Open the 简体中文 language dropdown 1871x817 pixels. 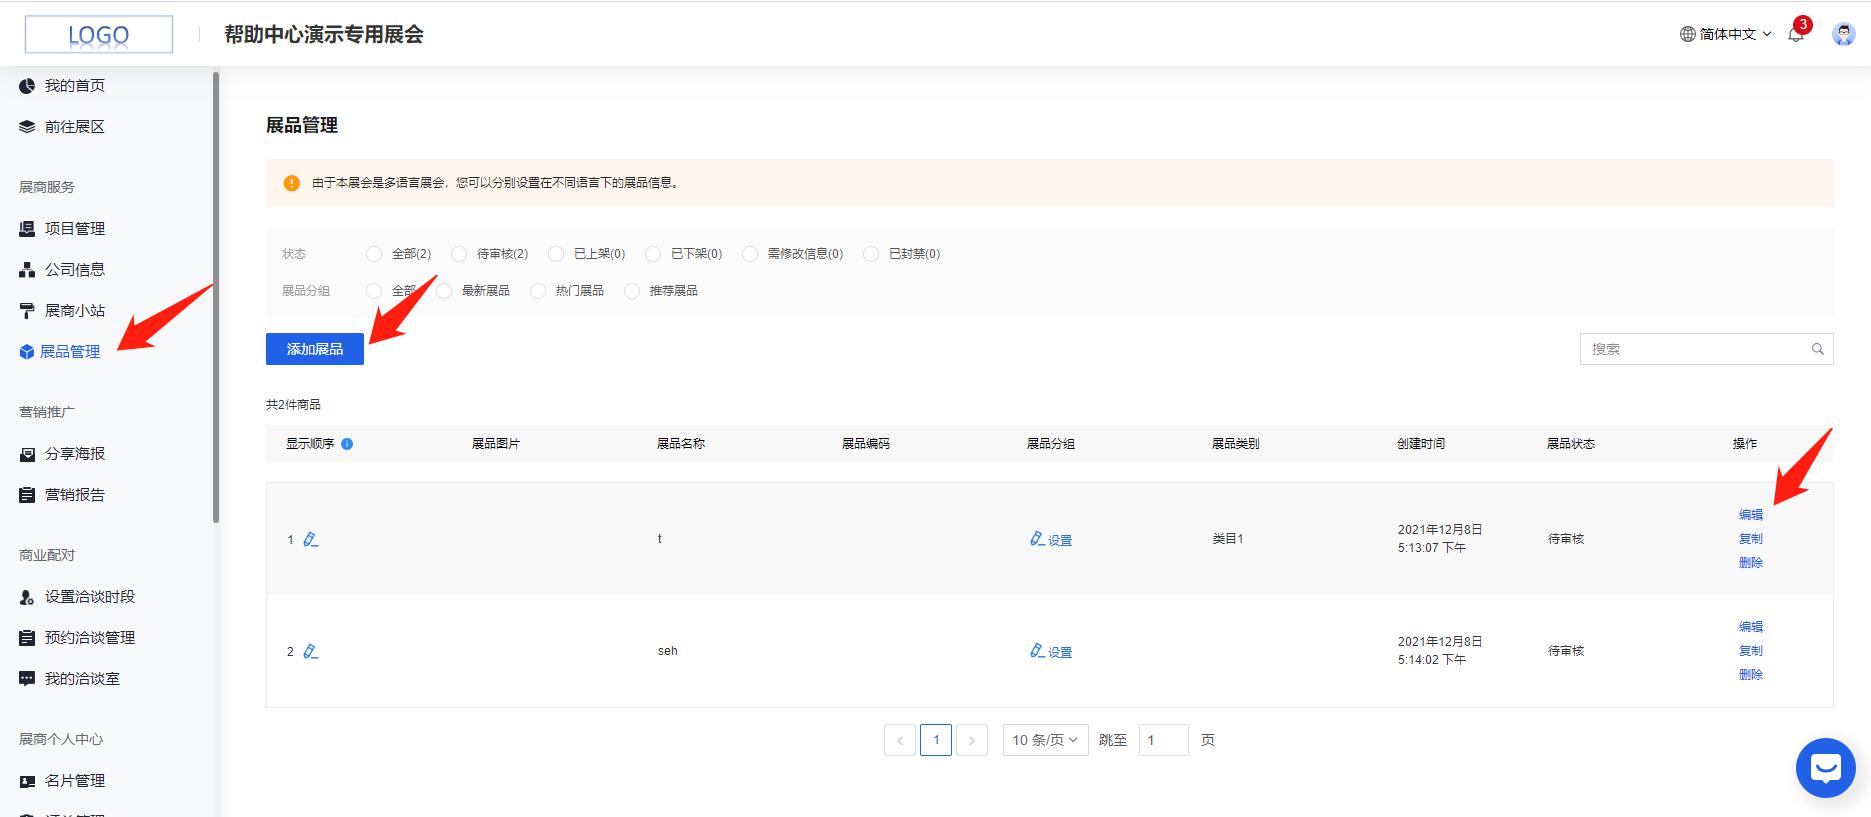tap(1726, 34)
